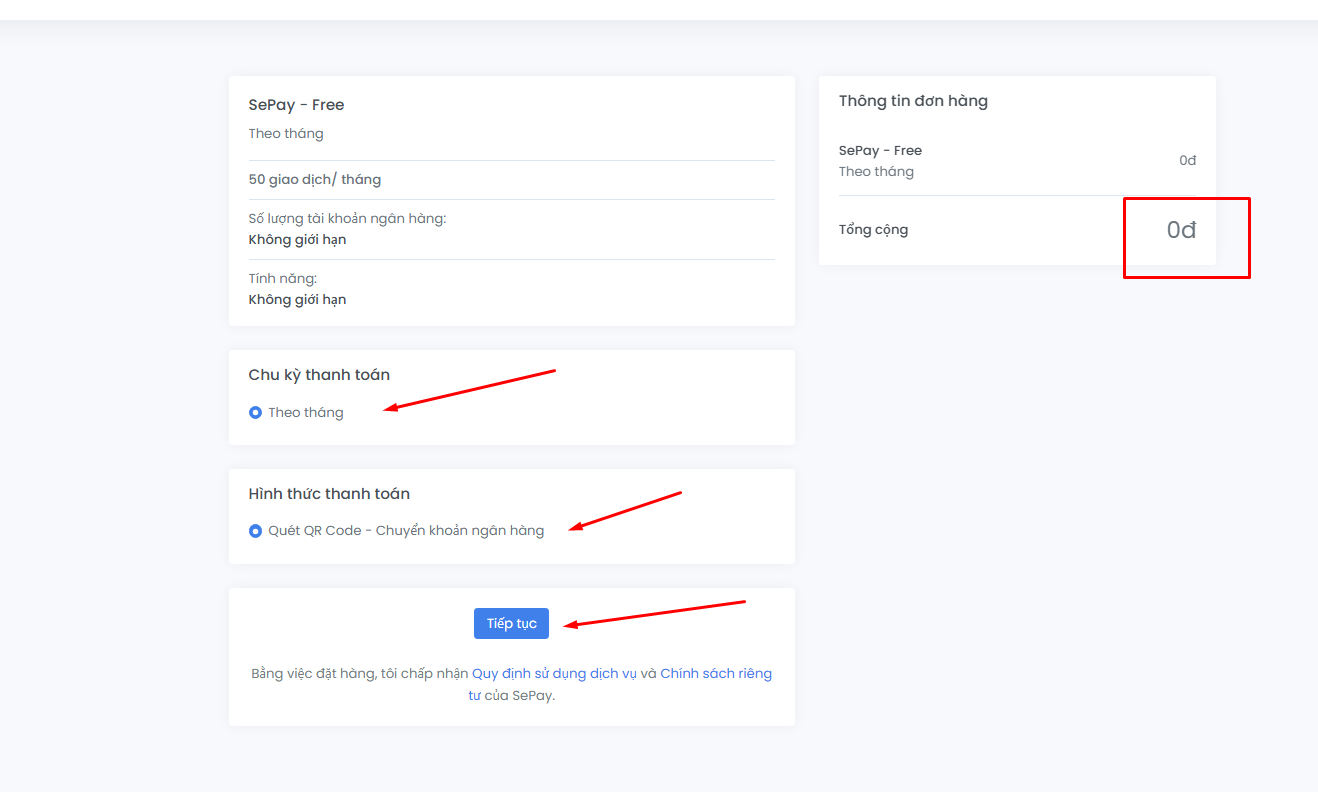This screenshot has height=792, width=1318.
Task: Click the total amount 0đ value
Action: pos(1181,230)
